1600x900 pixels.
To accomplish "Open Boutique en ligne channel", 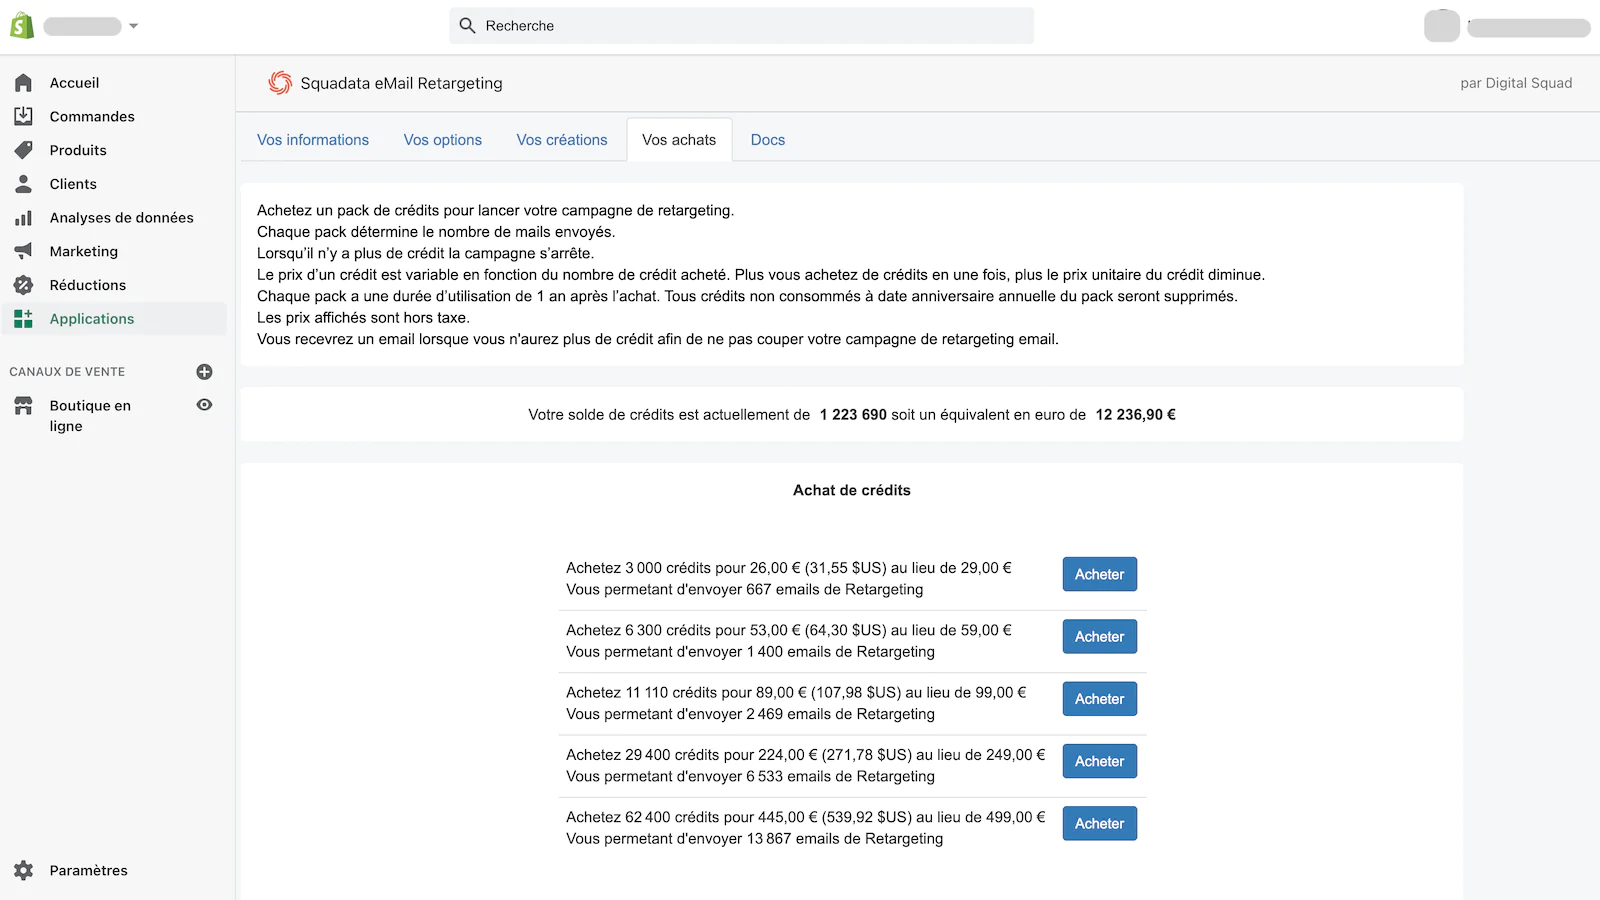I will (90, 416).
